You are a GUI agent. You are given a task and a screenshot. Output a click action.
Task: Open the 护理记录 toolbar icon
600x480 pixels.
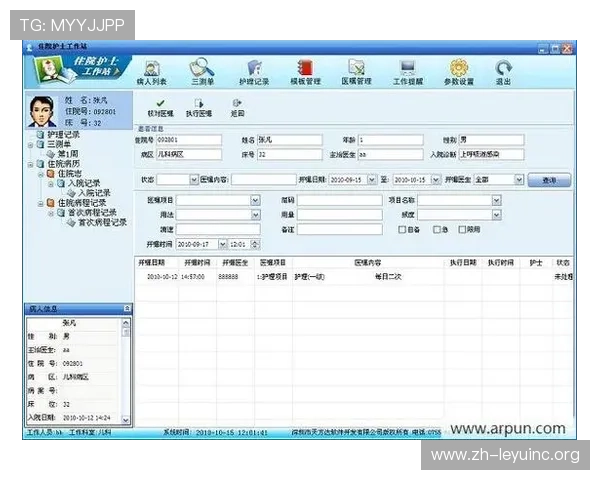click(254, 72)
